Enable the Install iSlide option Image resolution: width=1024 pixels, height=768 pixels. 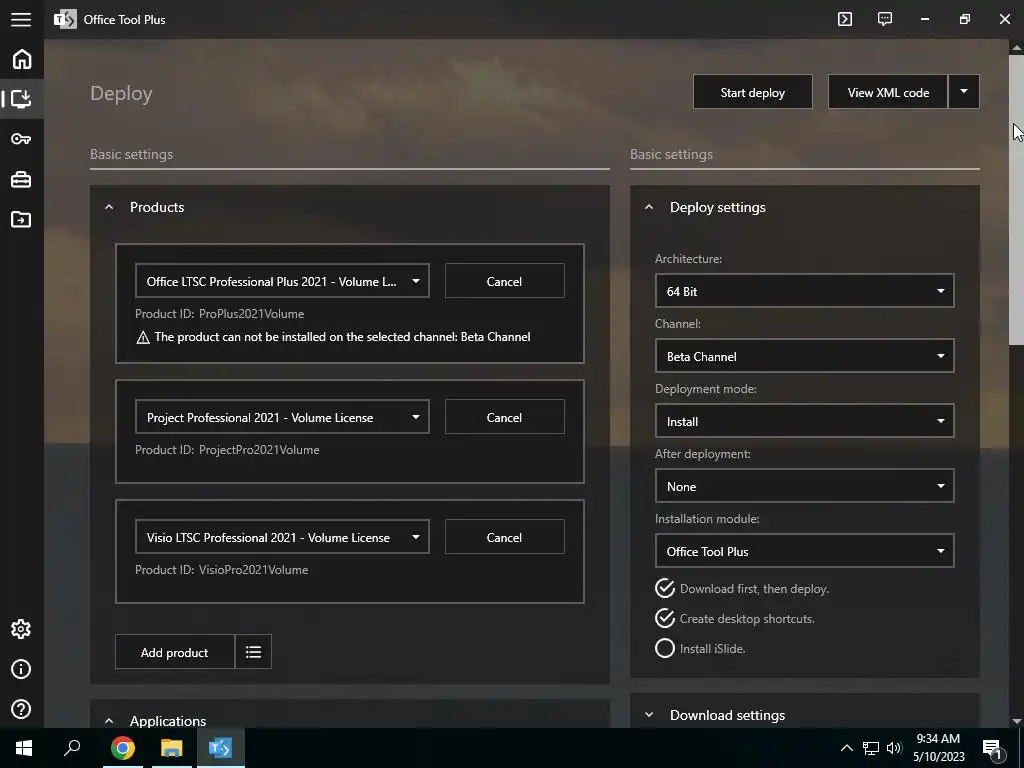pyautogui.click(x=700, y=648)
